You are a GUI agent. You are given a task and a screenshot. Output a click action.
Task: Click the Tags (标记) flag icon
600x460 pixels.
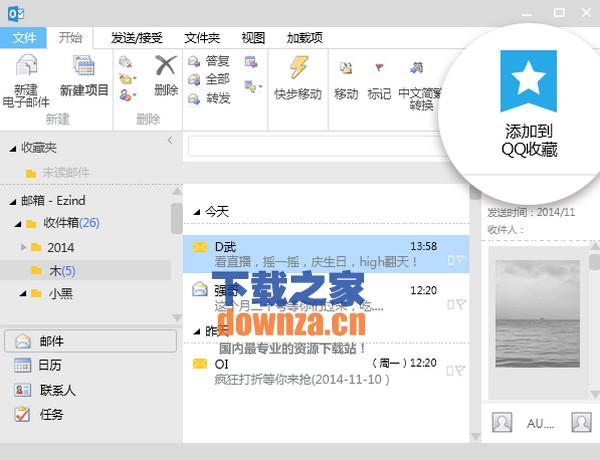[x=379, y=69]
